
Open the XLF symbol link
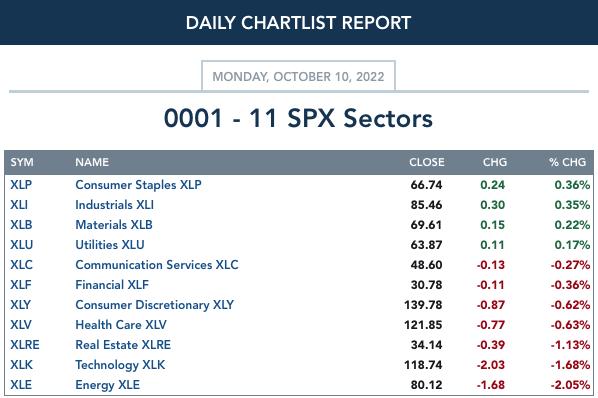[21, 285]
